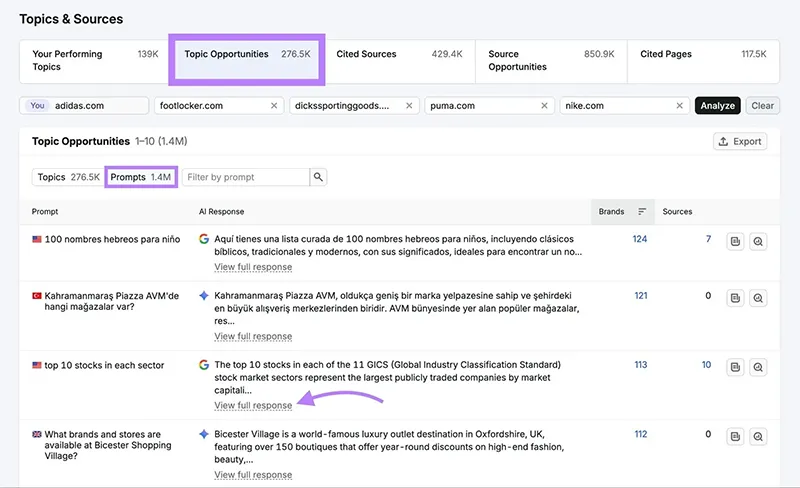Click the UK flag beside Bicester prompt

[x=37, y=434]
